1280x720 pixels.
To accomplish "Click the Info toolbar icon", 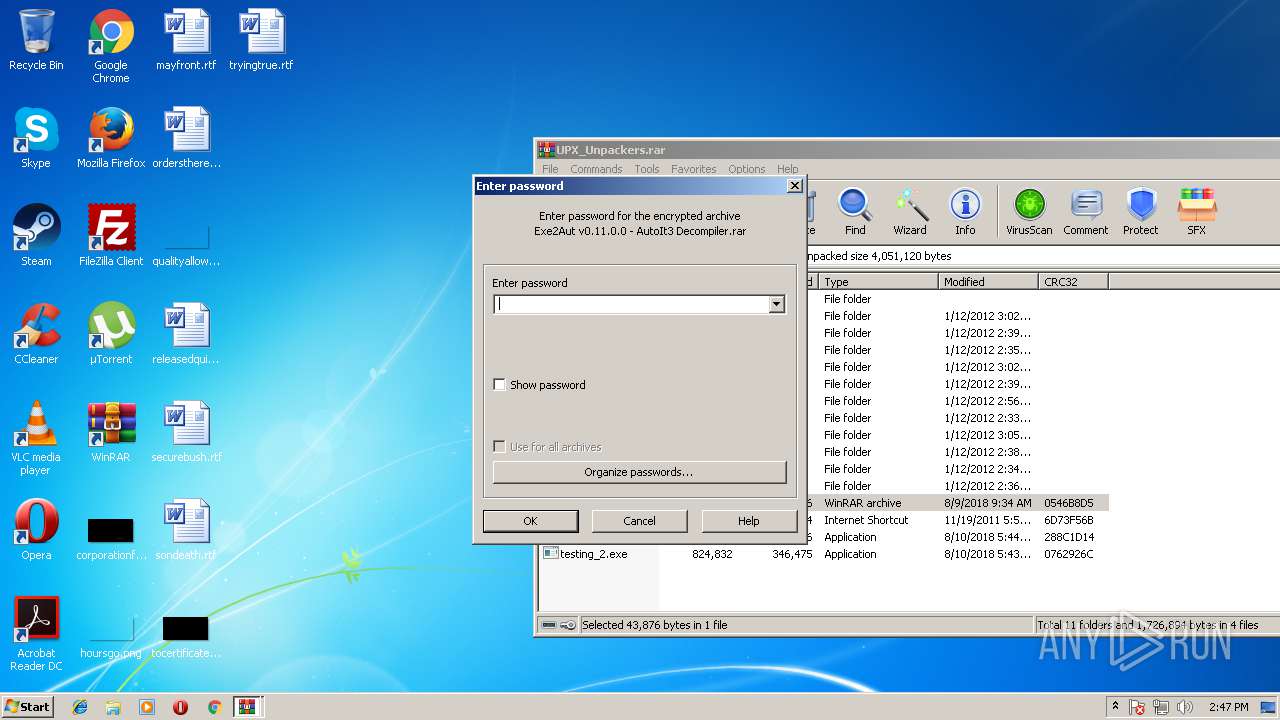I will (x=964, y=212).
